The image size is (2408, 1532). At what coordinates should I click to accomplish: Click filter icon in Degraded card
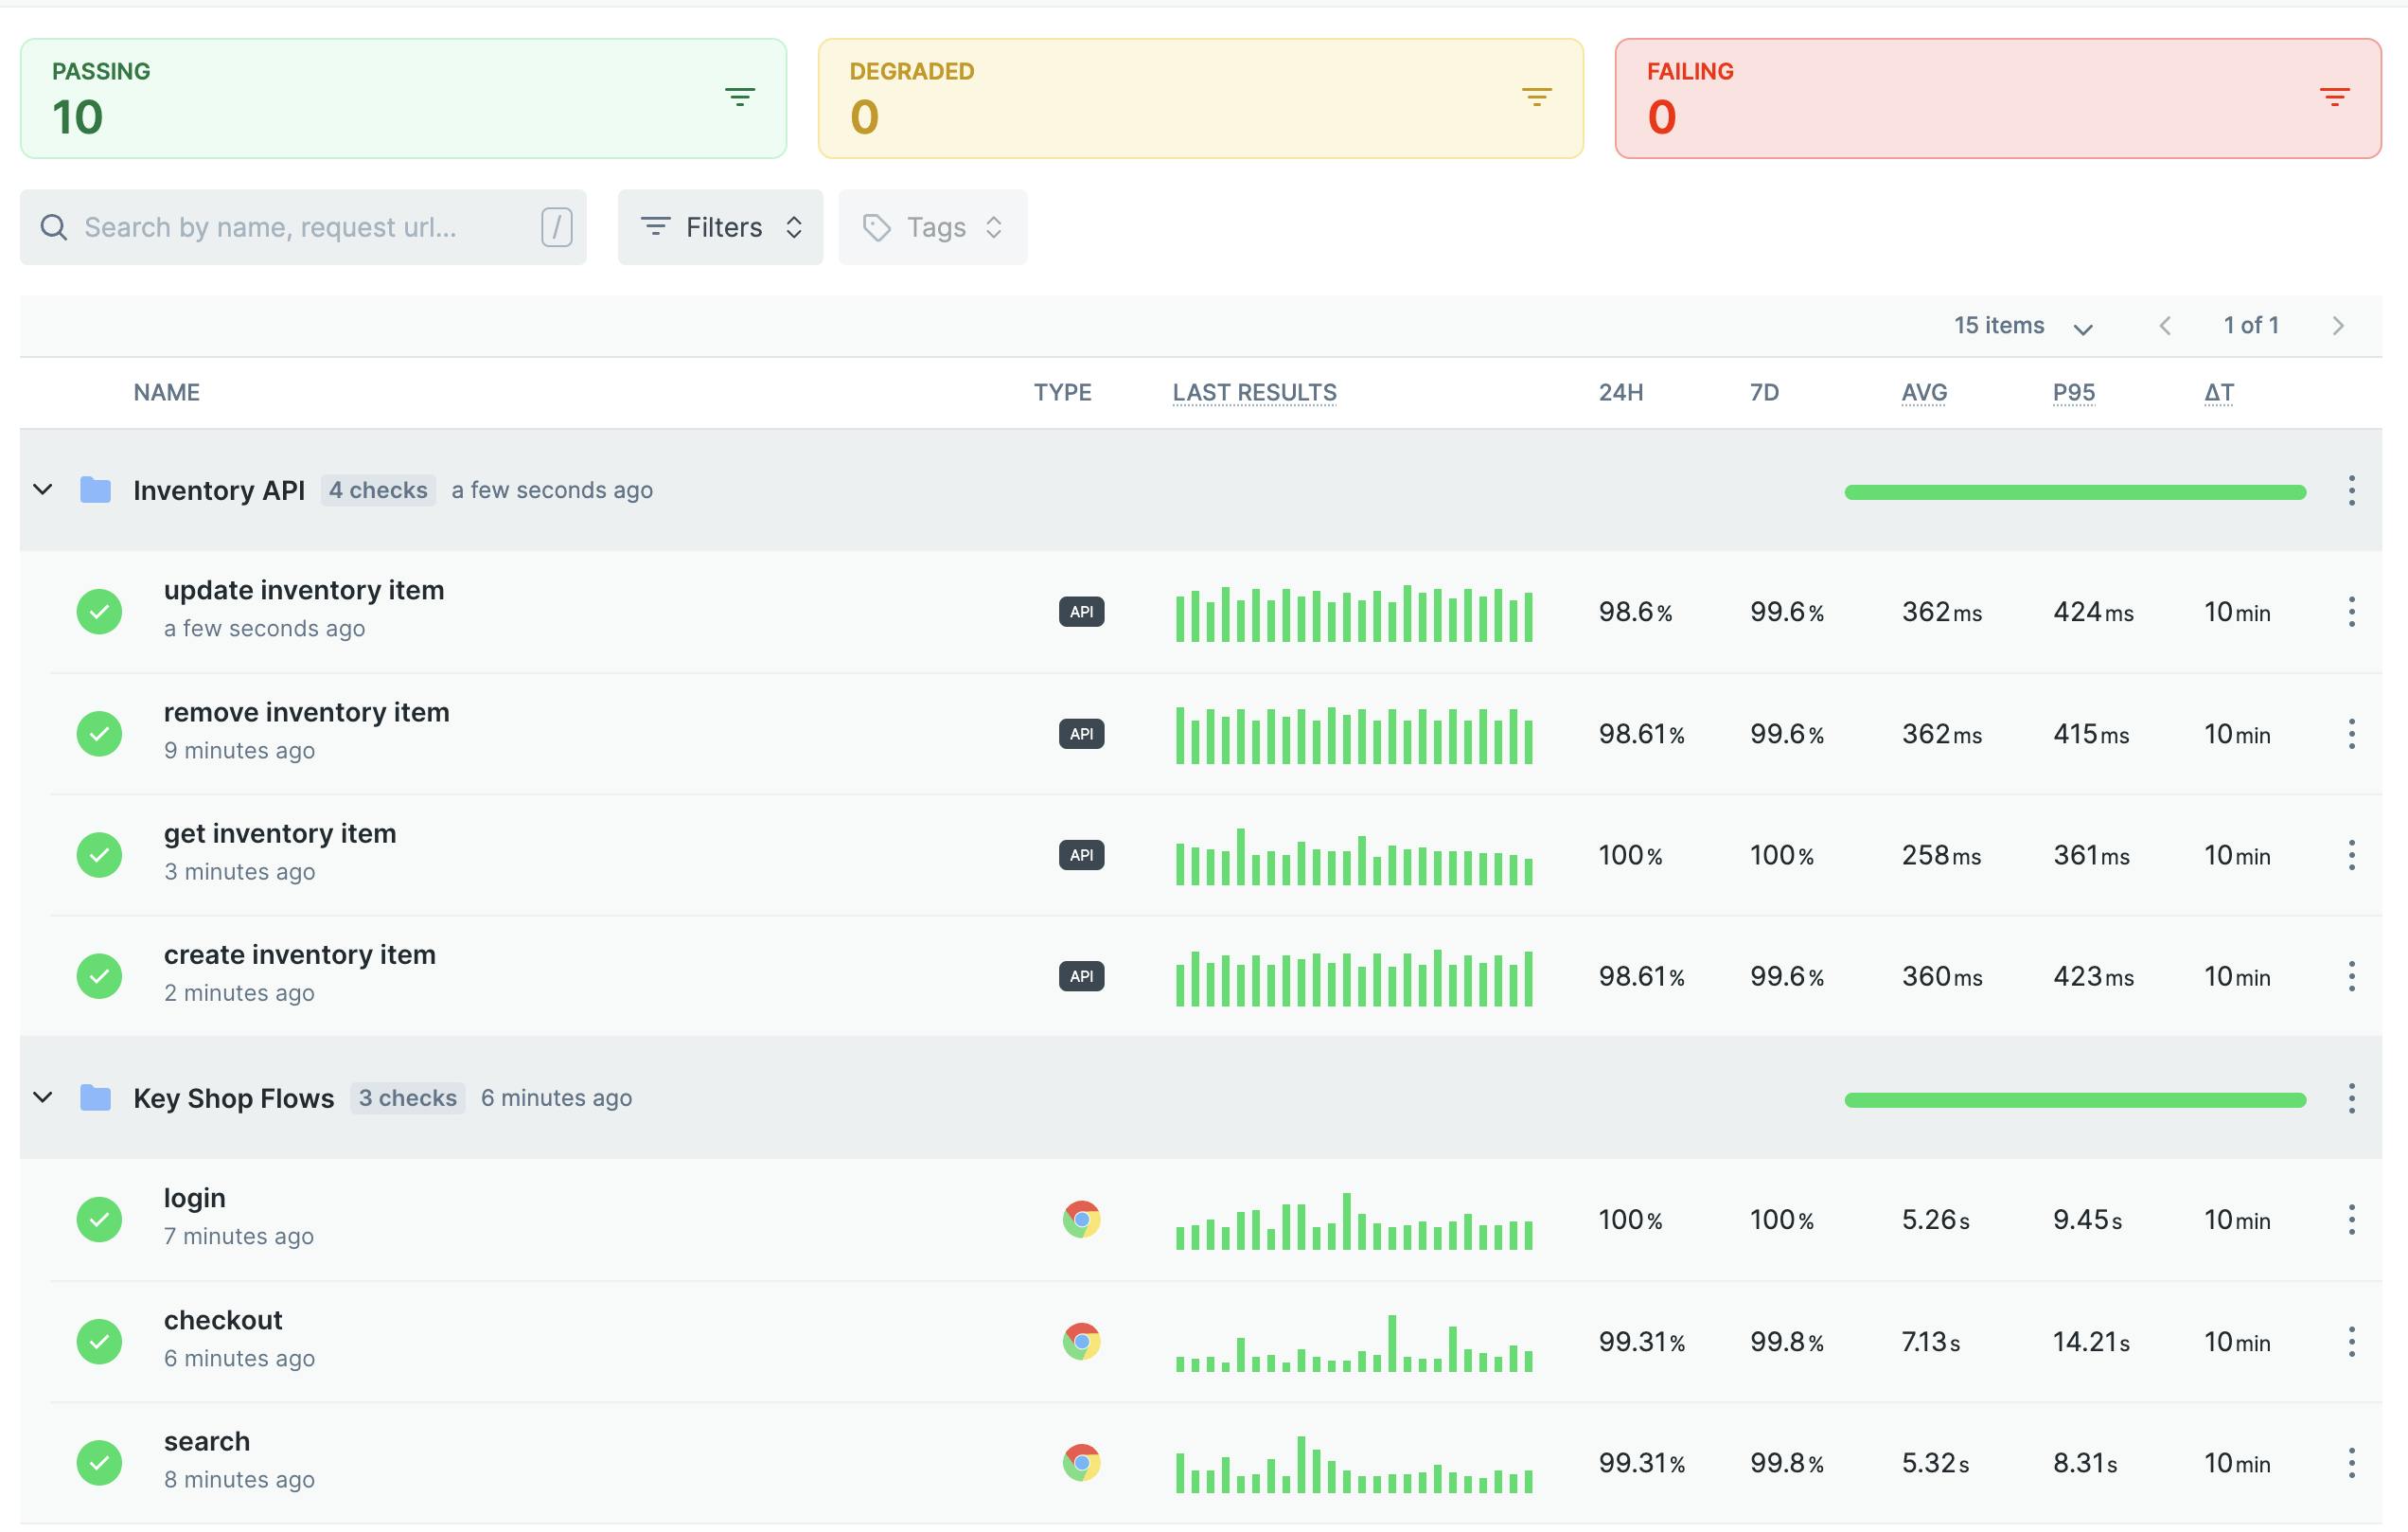coord(1536,97)
